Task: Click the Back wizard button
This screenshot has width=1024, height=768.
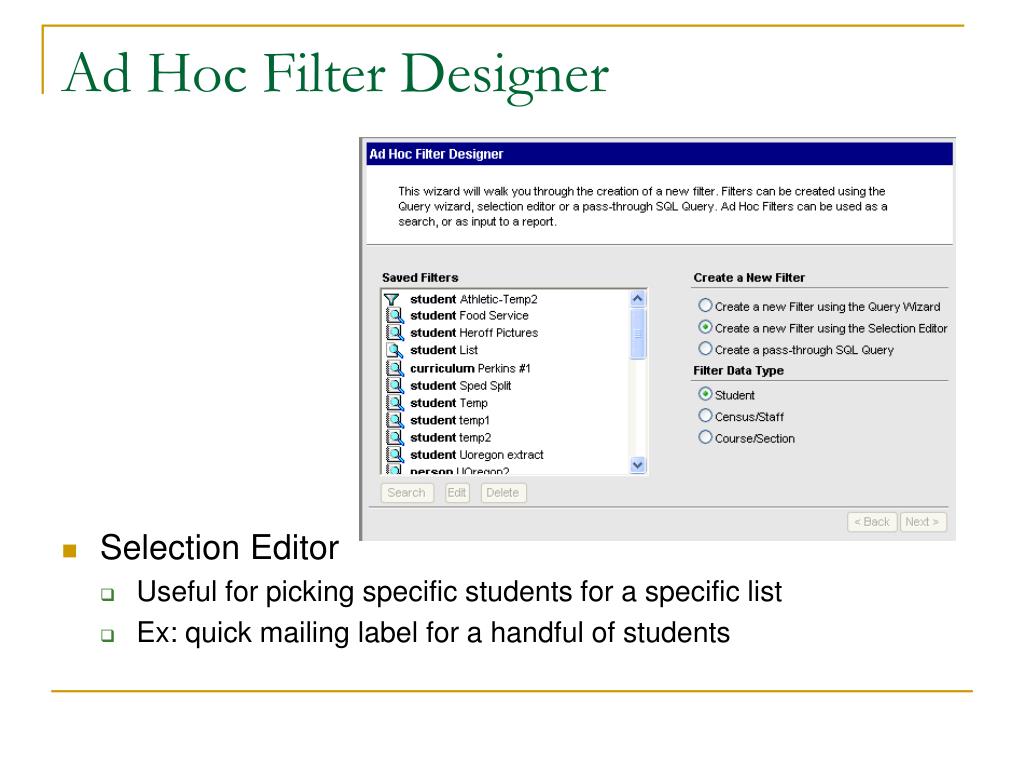Action: point(872,522)
